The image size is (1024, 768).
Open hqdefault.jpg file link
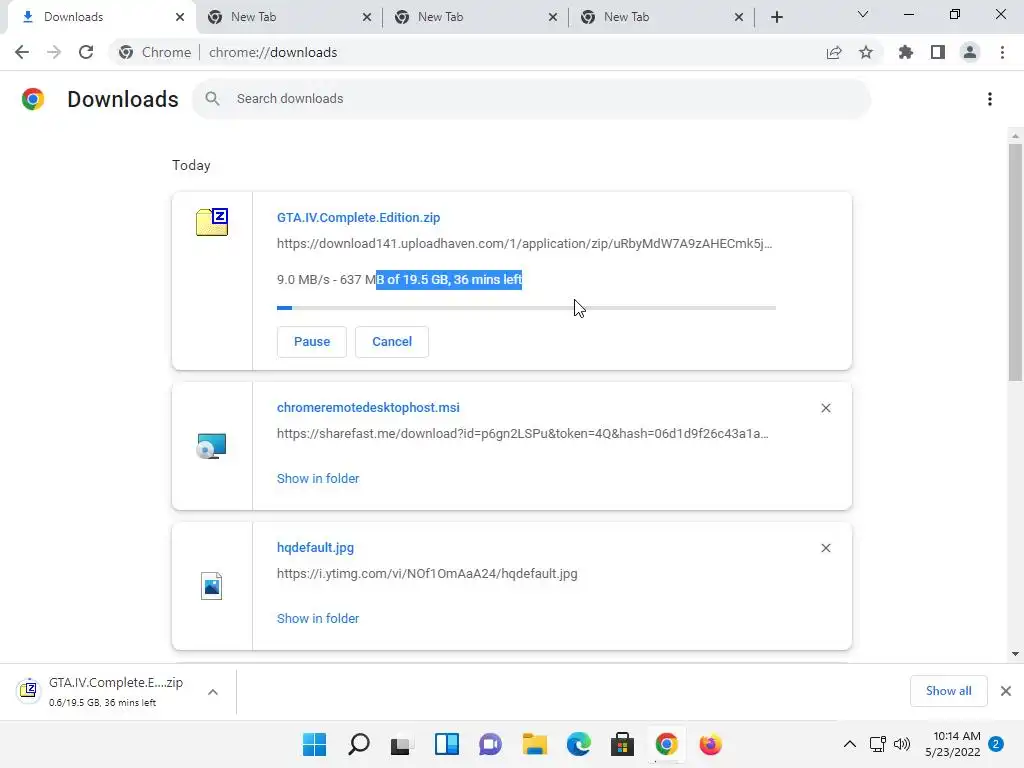pos(315,547)
